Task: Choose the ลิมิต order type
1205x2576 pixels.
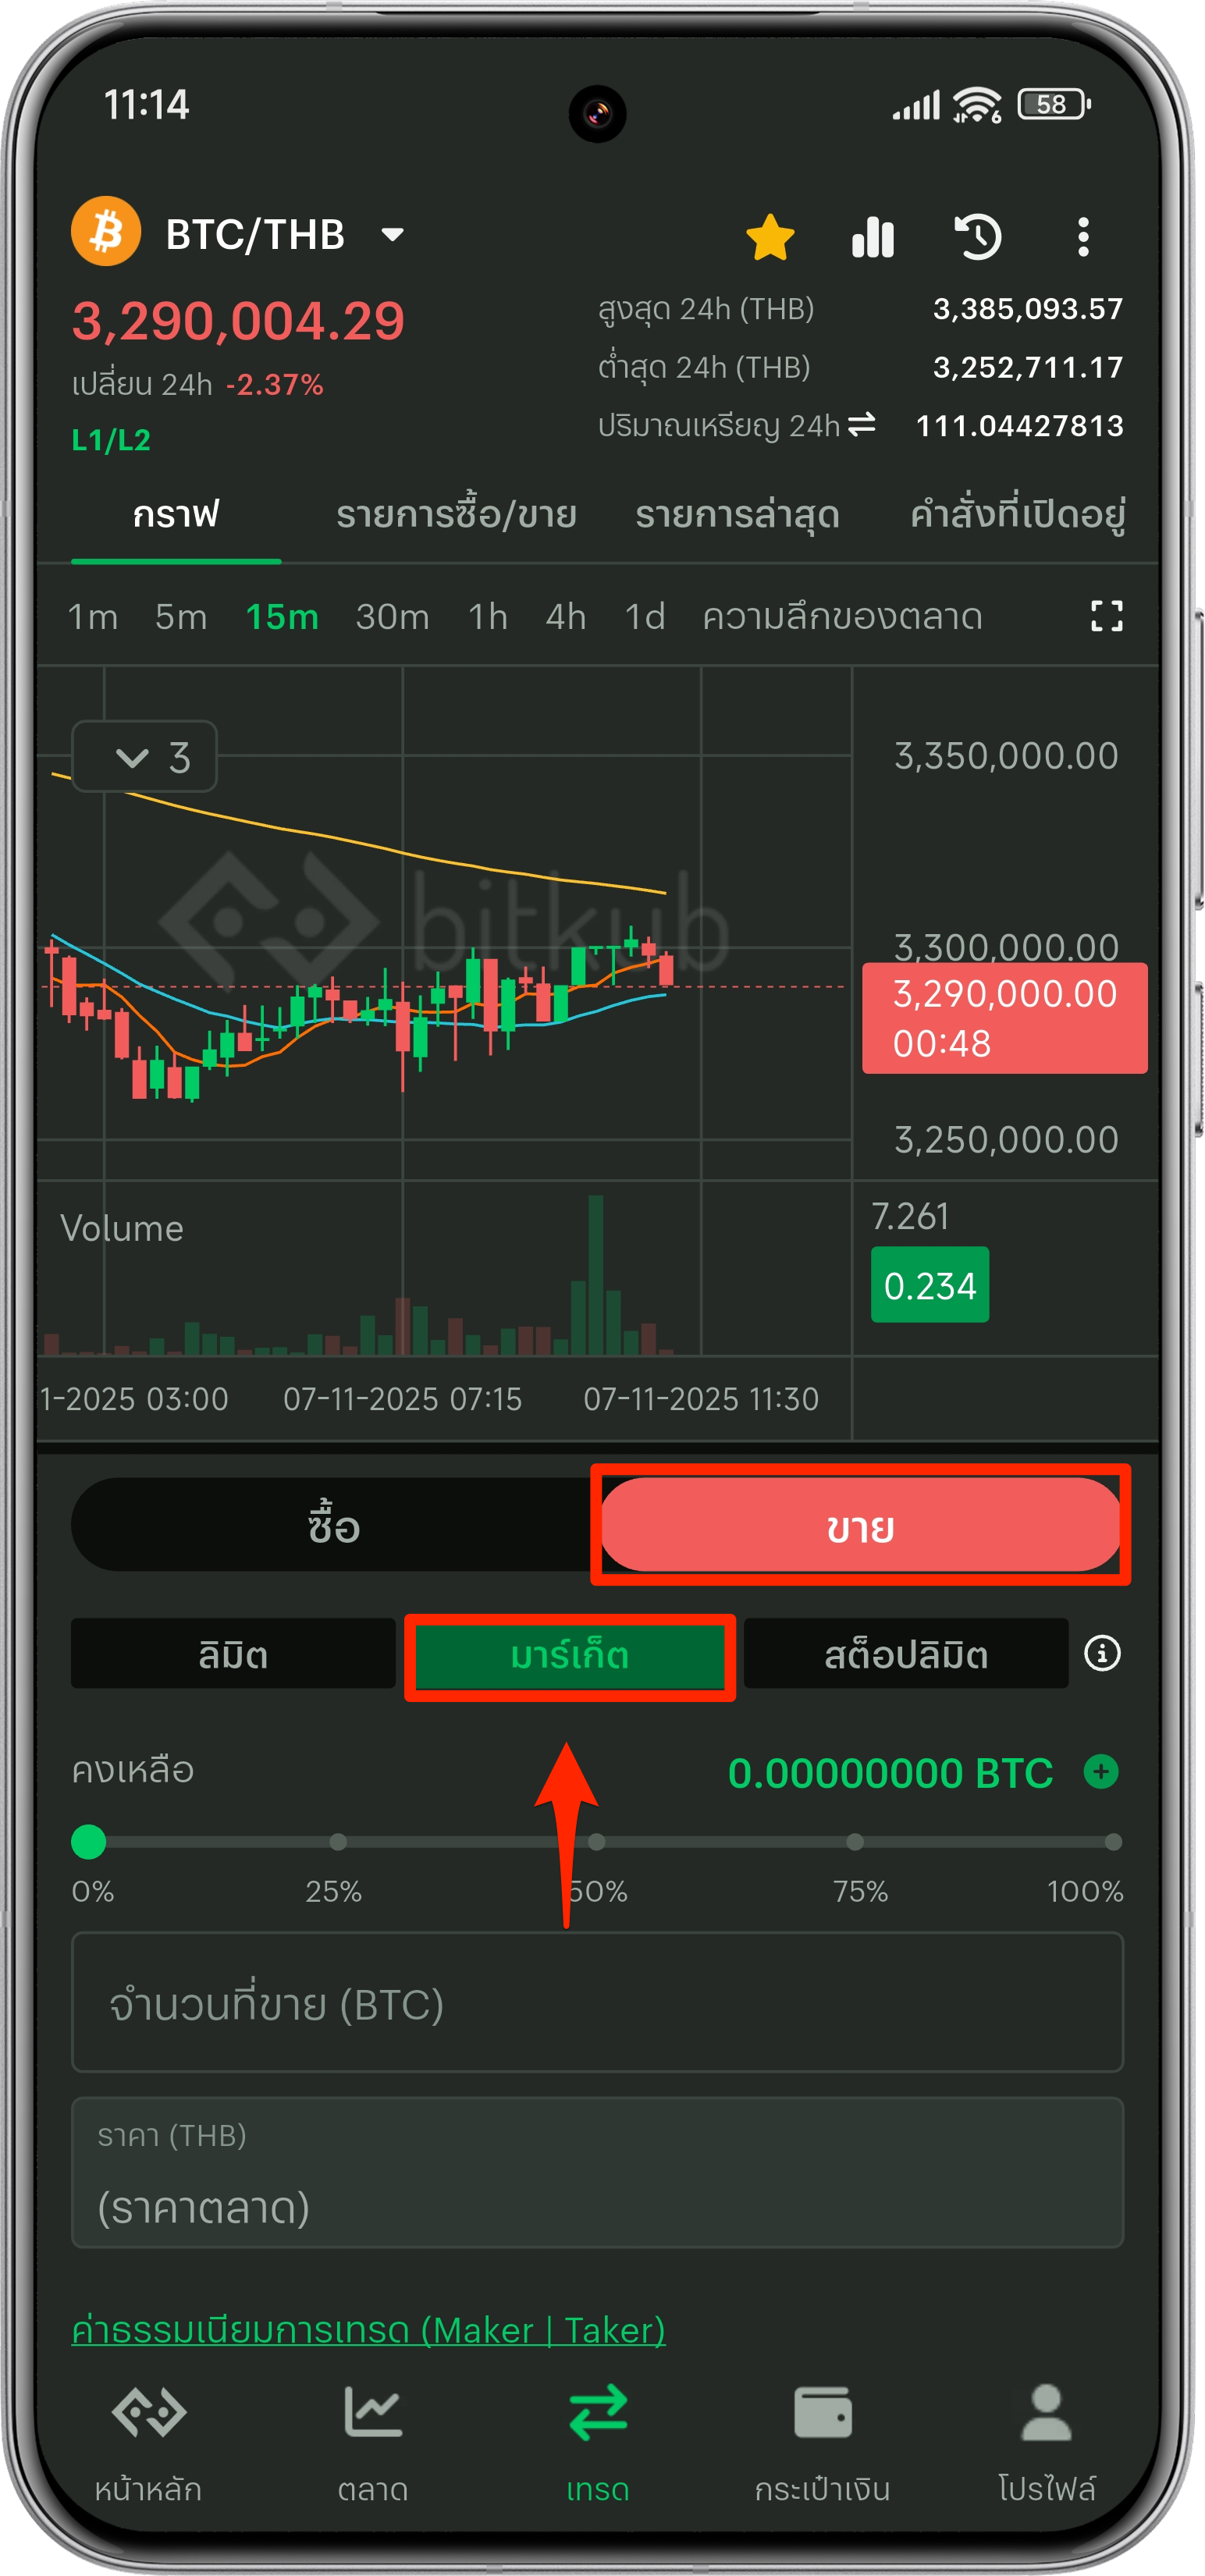Action: pyautogui.click(x=233, y=1654)
